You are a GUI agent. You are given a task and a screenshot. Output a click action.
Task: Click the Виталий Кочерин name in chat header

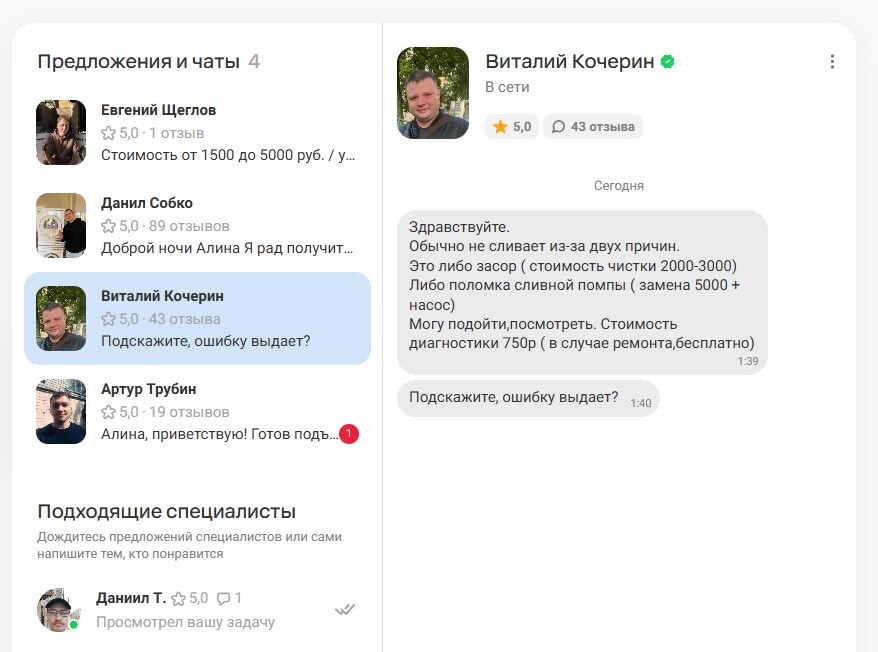569,62
